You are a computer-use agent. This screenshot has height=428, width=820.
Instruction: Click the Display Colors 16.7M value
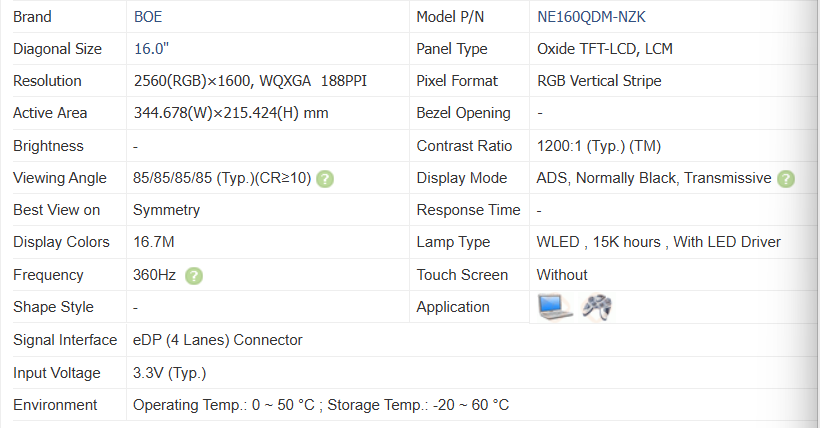154,242
